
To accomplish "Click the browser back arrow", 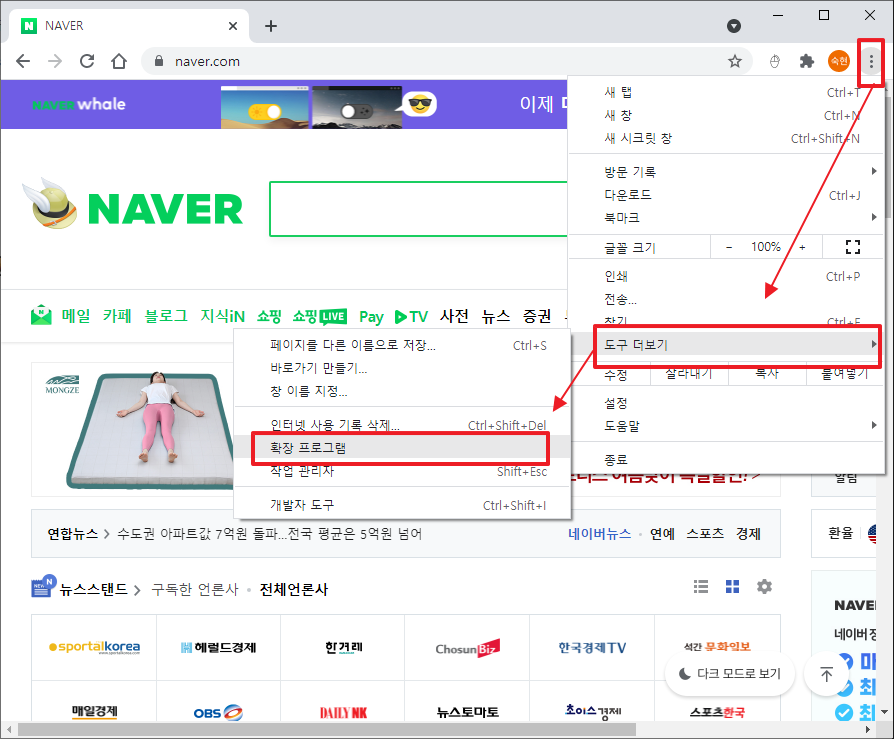I will tap(23, 61).
